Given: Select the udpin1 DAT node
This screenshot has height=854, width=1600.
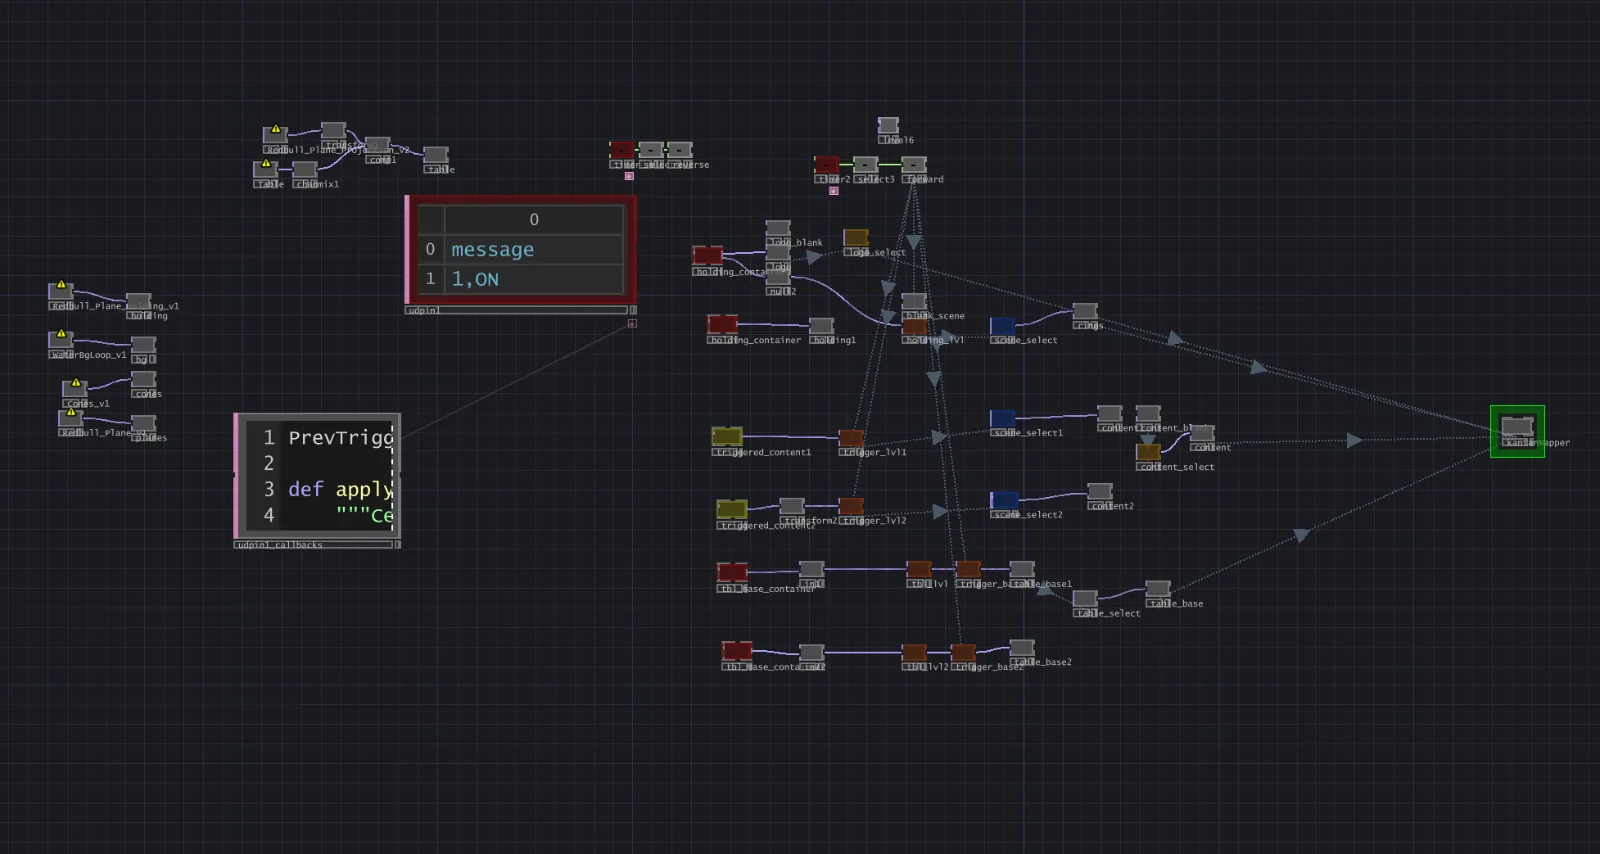Looking at the screenshot, I should click(520, 250).
